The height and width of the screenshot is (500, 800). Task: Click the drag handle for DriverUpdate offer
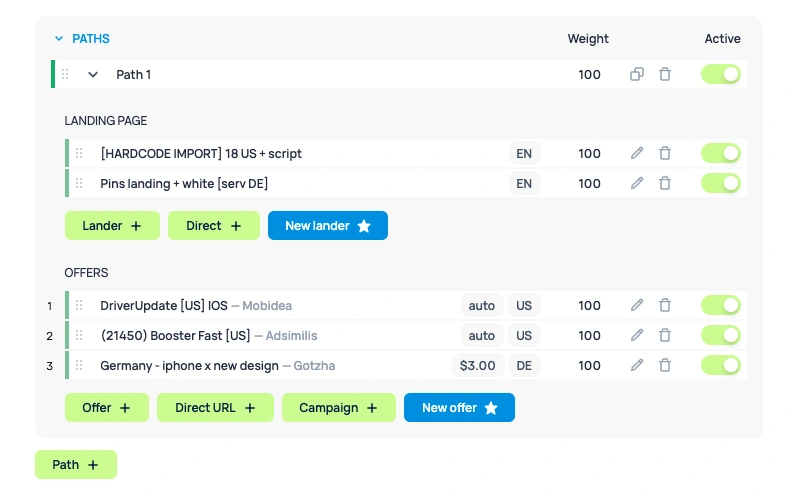tap(79, 305)
